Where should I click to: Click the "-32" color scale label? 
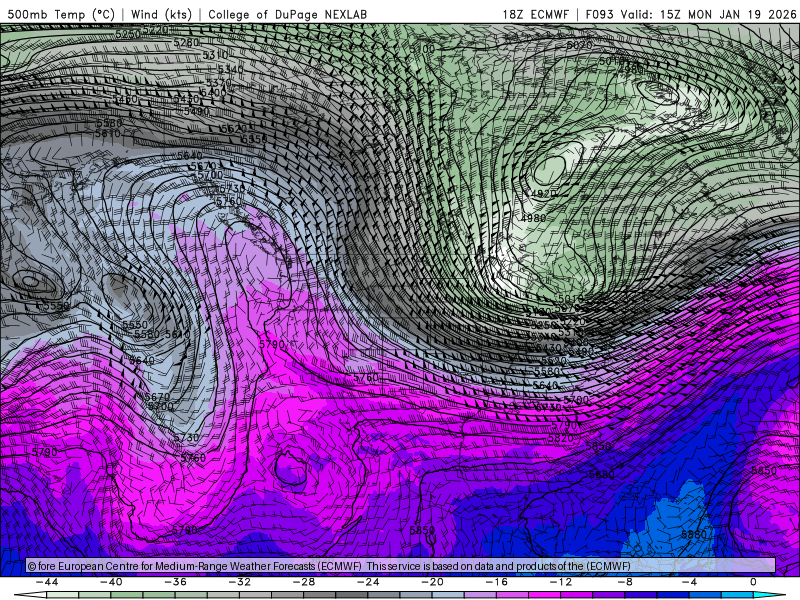pos(240,582)
